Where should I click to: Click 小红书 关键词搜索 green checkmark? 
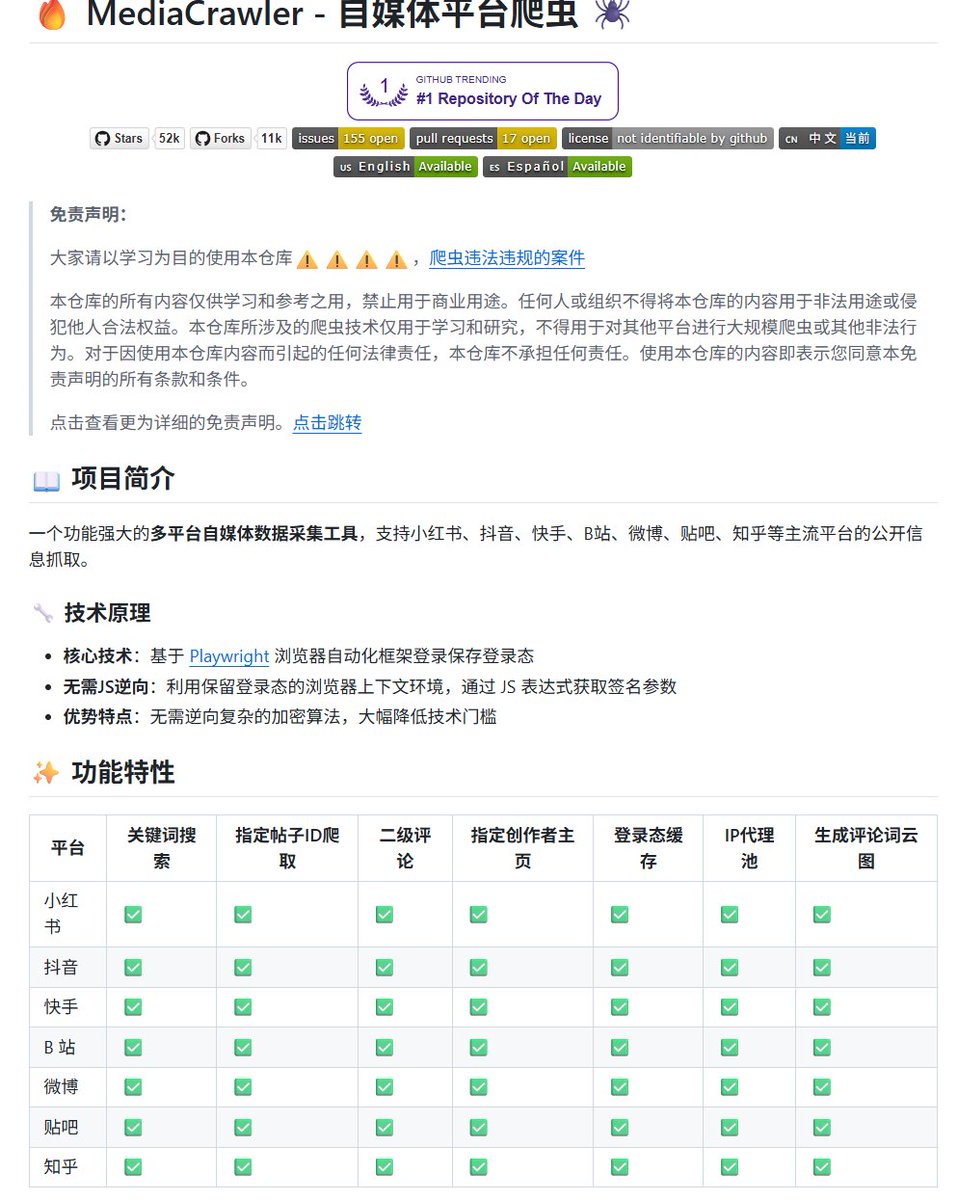pos(133,914)
